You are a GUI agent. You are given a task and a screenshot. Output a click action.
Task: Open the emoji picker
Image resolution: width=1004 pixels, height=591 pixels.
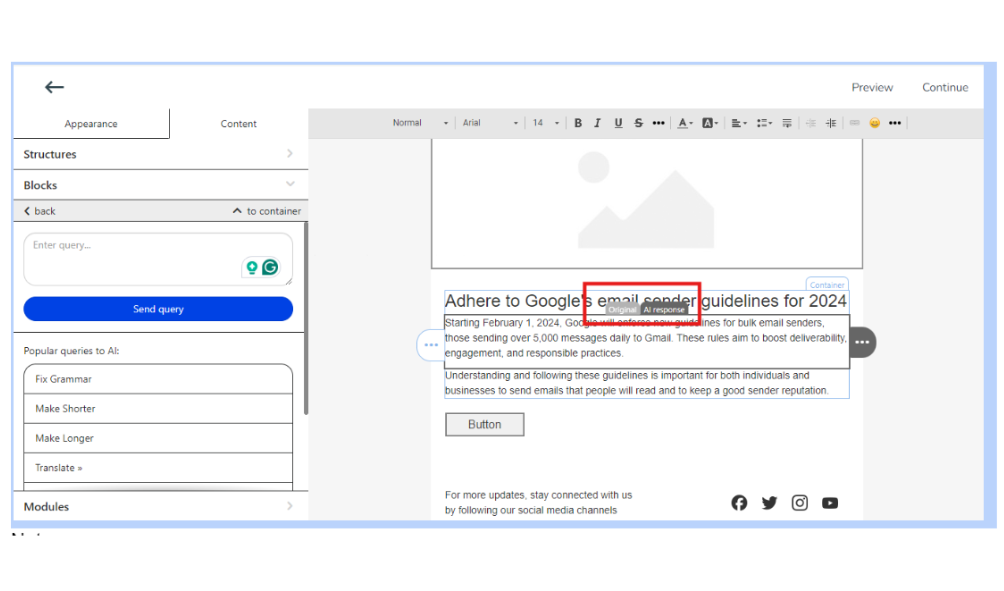[x=875, y=123]
